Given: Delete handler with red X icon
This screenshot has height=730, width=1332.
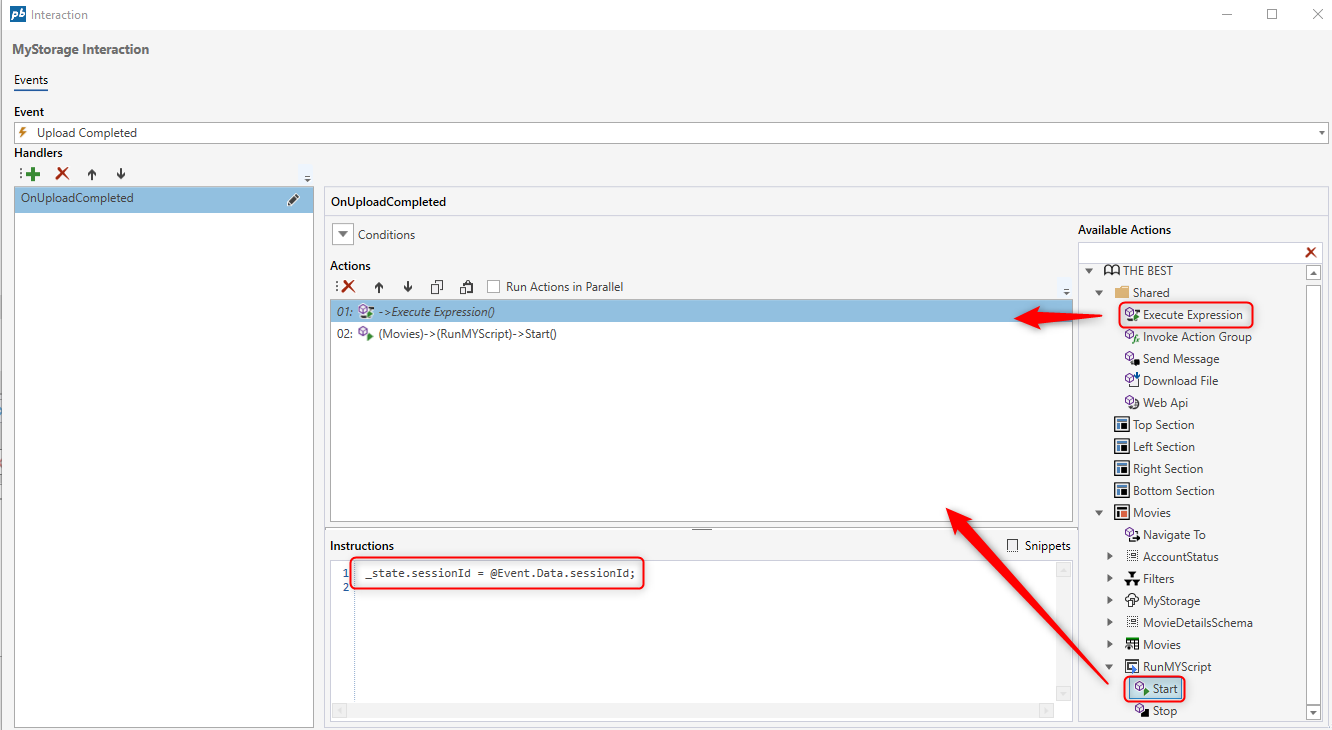Looking at the screenshot, I should (62, 174).
